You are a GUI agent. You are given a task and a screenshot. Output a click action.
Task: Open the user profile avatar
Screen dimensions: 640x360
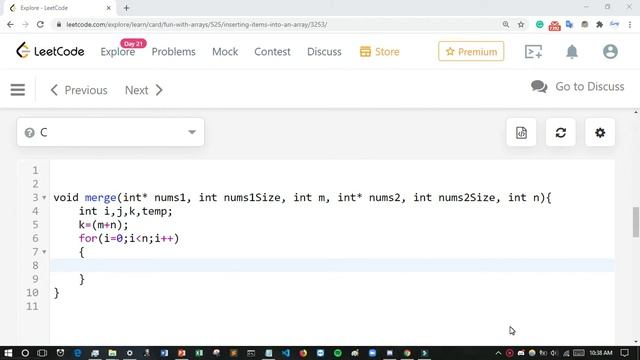tap(610, 51)
